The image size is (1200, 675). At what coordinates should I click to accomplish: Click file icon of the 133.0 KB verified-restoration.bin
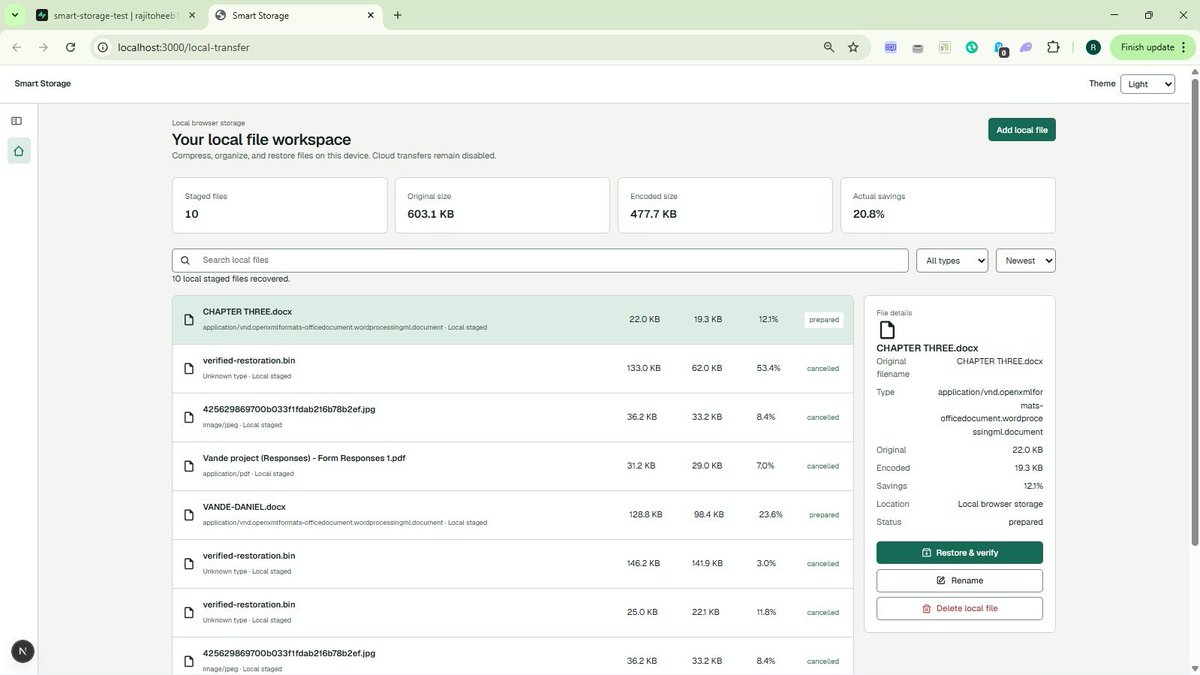click(x=188, y=368)
